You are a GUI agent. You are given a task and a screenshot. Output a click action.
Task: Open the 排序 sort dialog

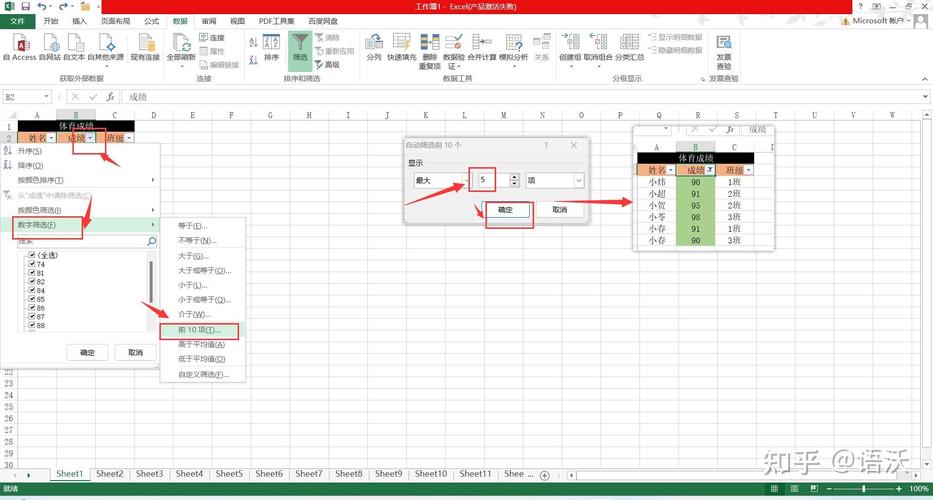point(271,48)
